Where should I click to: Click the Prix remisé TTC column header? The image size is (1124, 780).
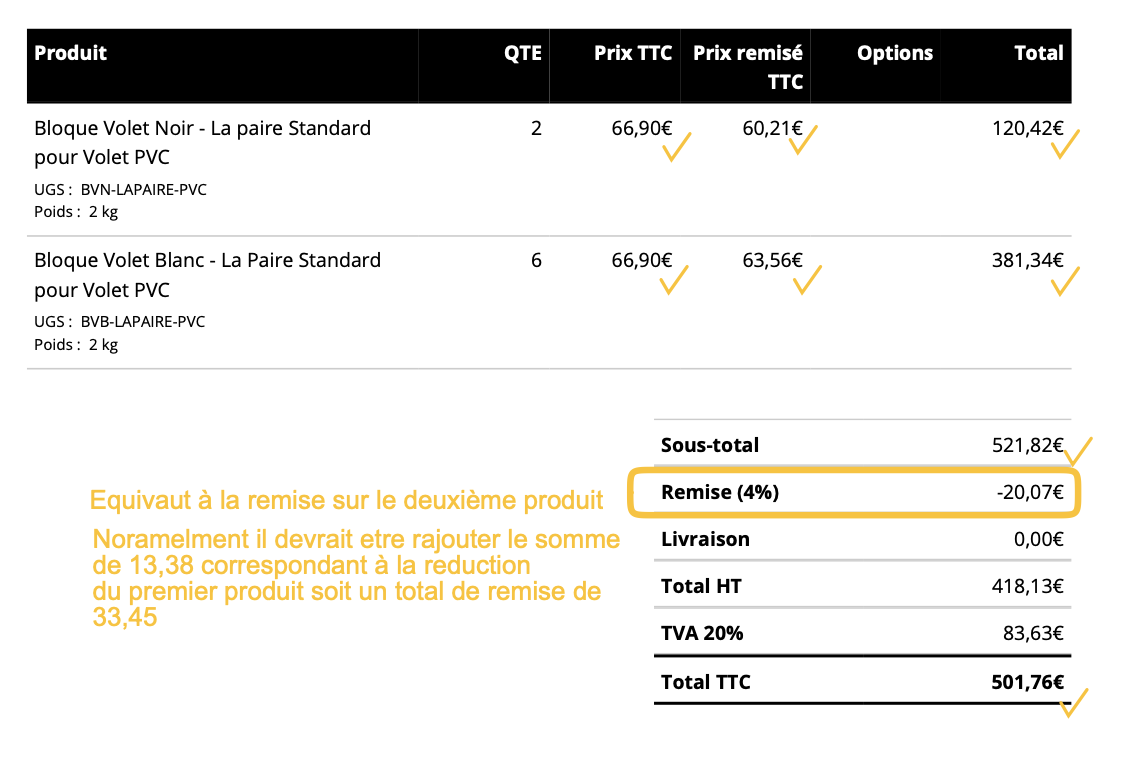[x=748, y=67]
